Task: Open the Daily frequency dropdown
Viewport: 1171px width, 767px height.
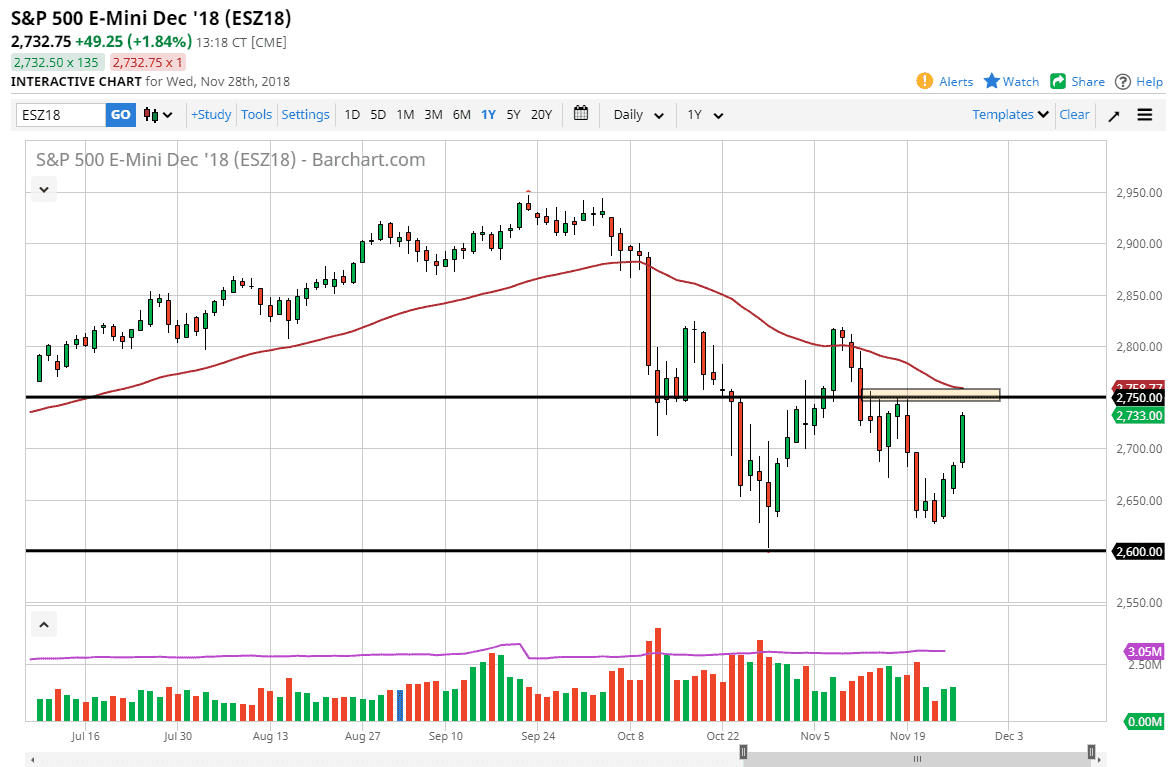Action: 637,114
